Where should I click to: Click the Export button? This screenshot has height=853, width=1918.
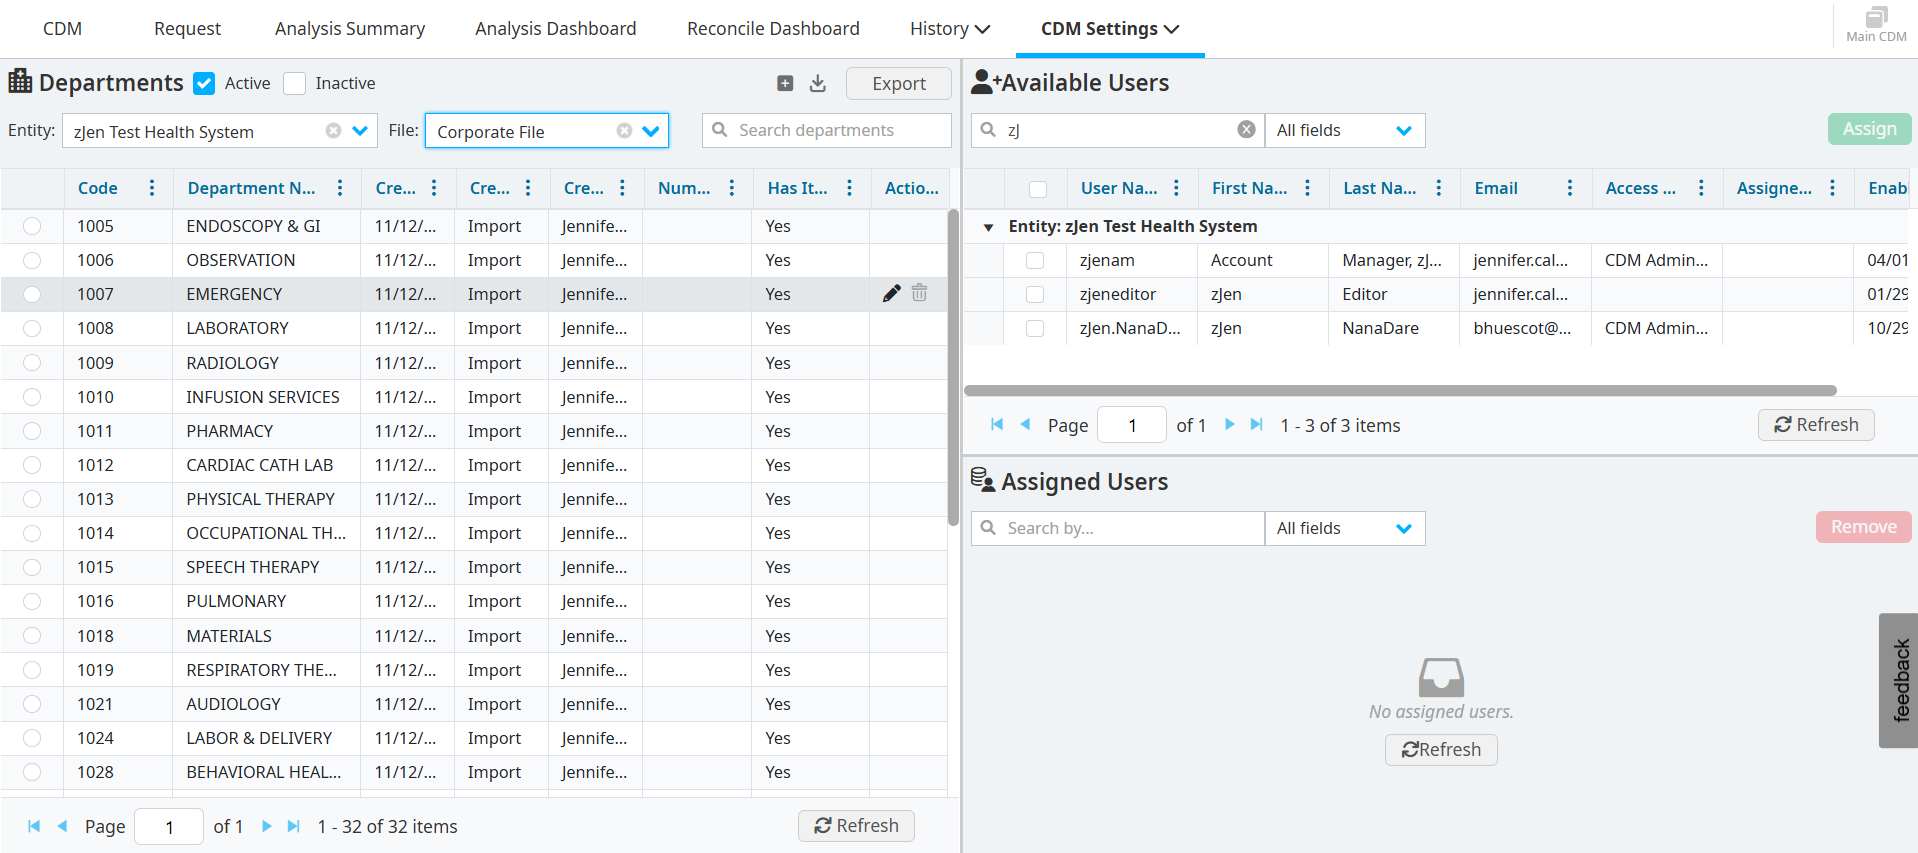pos(898,84)
